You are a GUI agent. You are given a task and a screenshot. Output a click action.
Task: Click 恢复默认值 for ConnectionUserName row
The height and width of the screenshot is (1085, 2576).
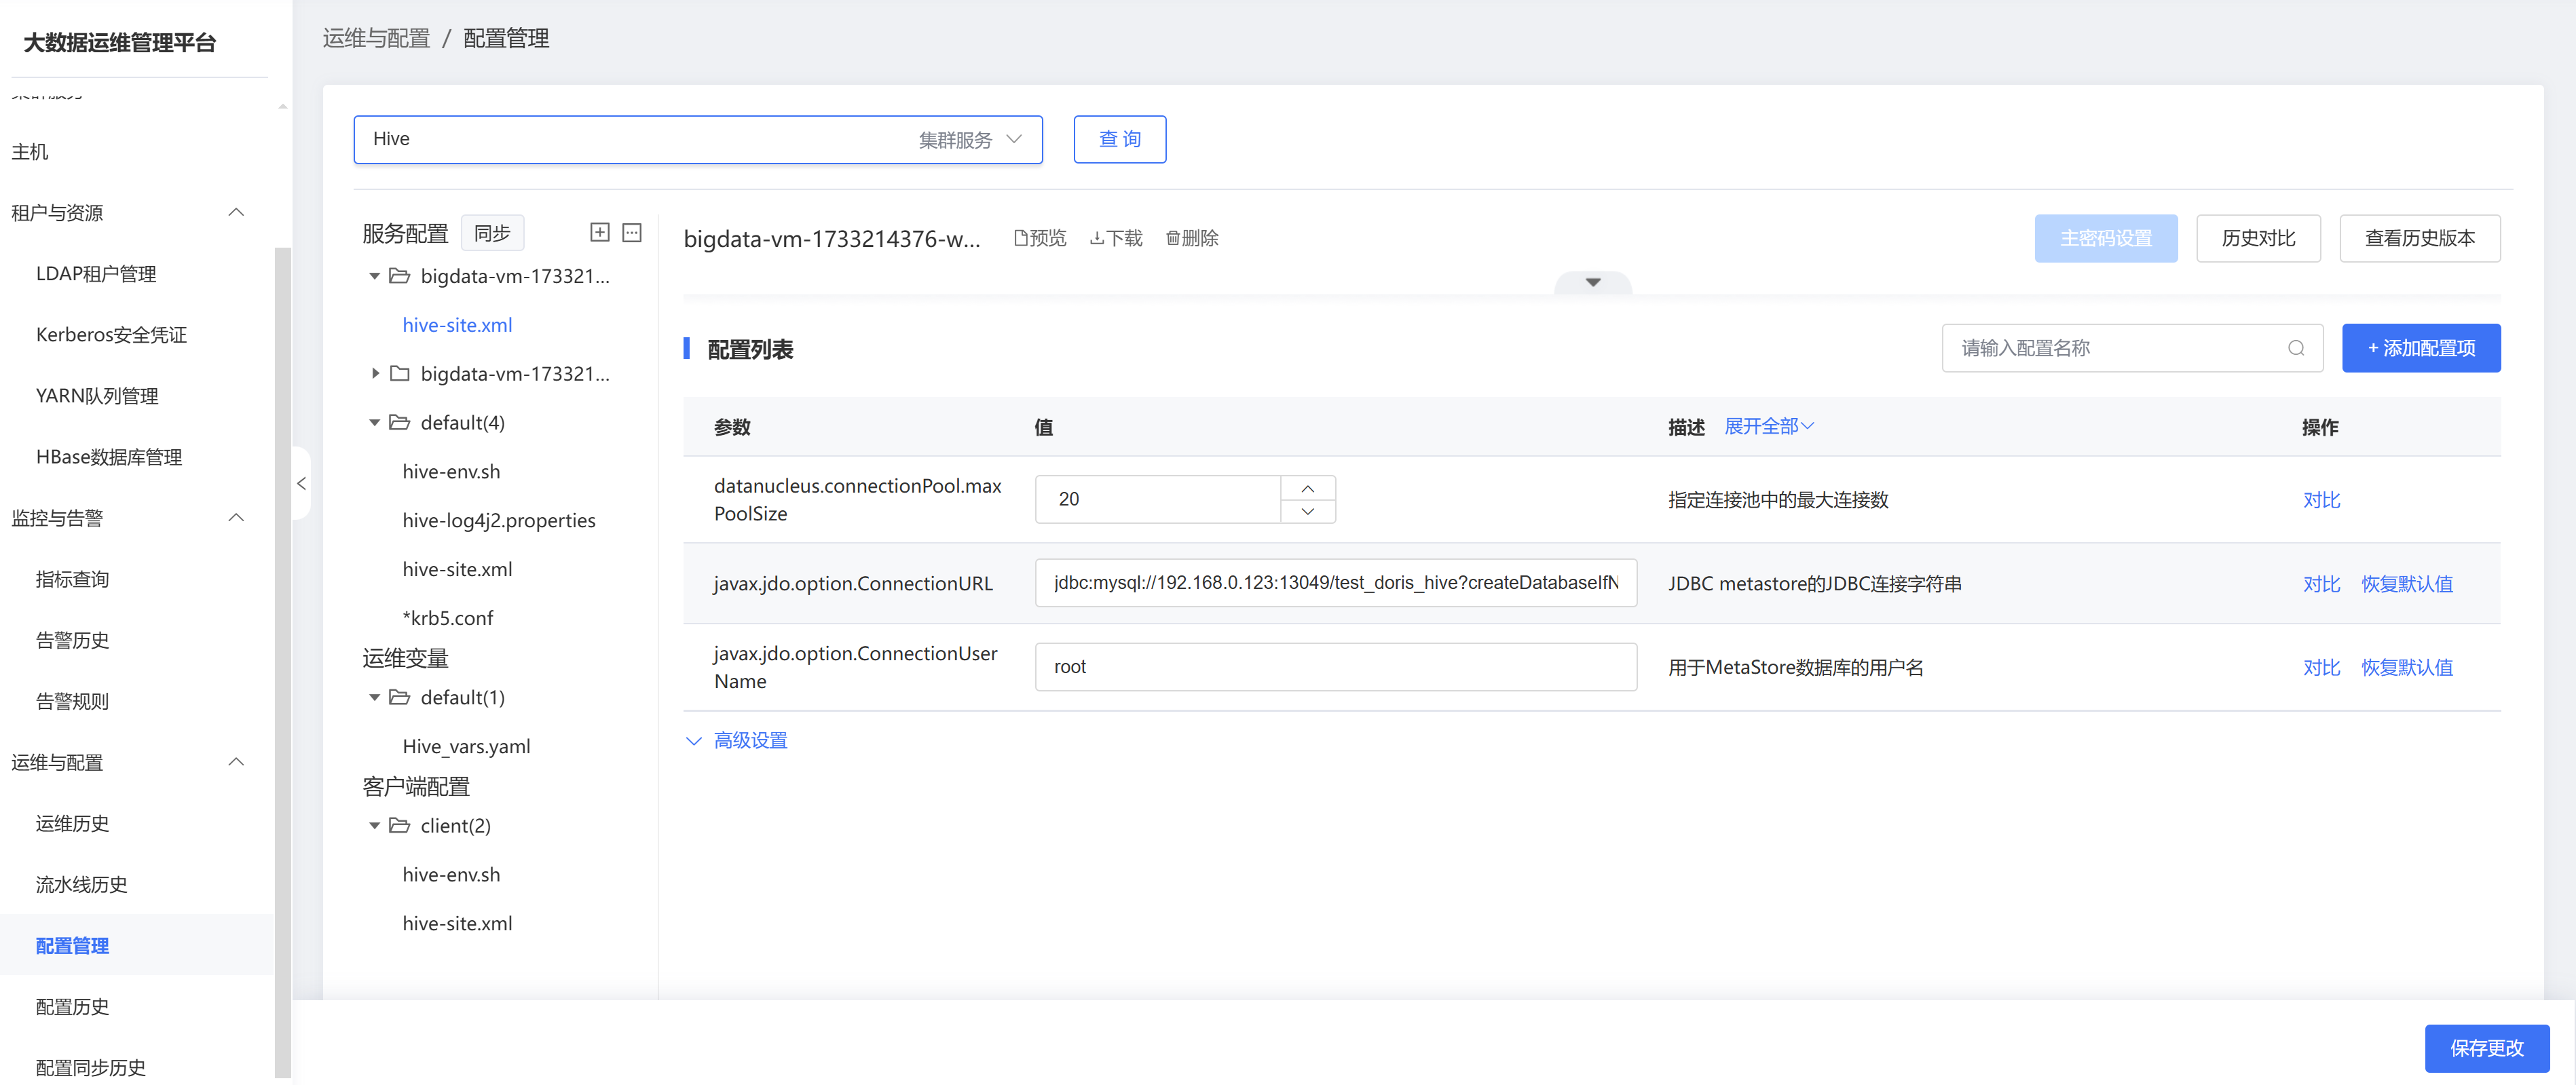[2407, 668]
